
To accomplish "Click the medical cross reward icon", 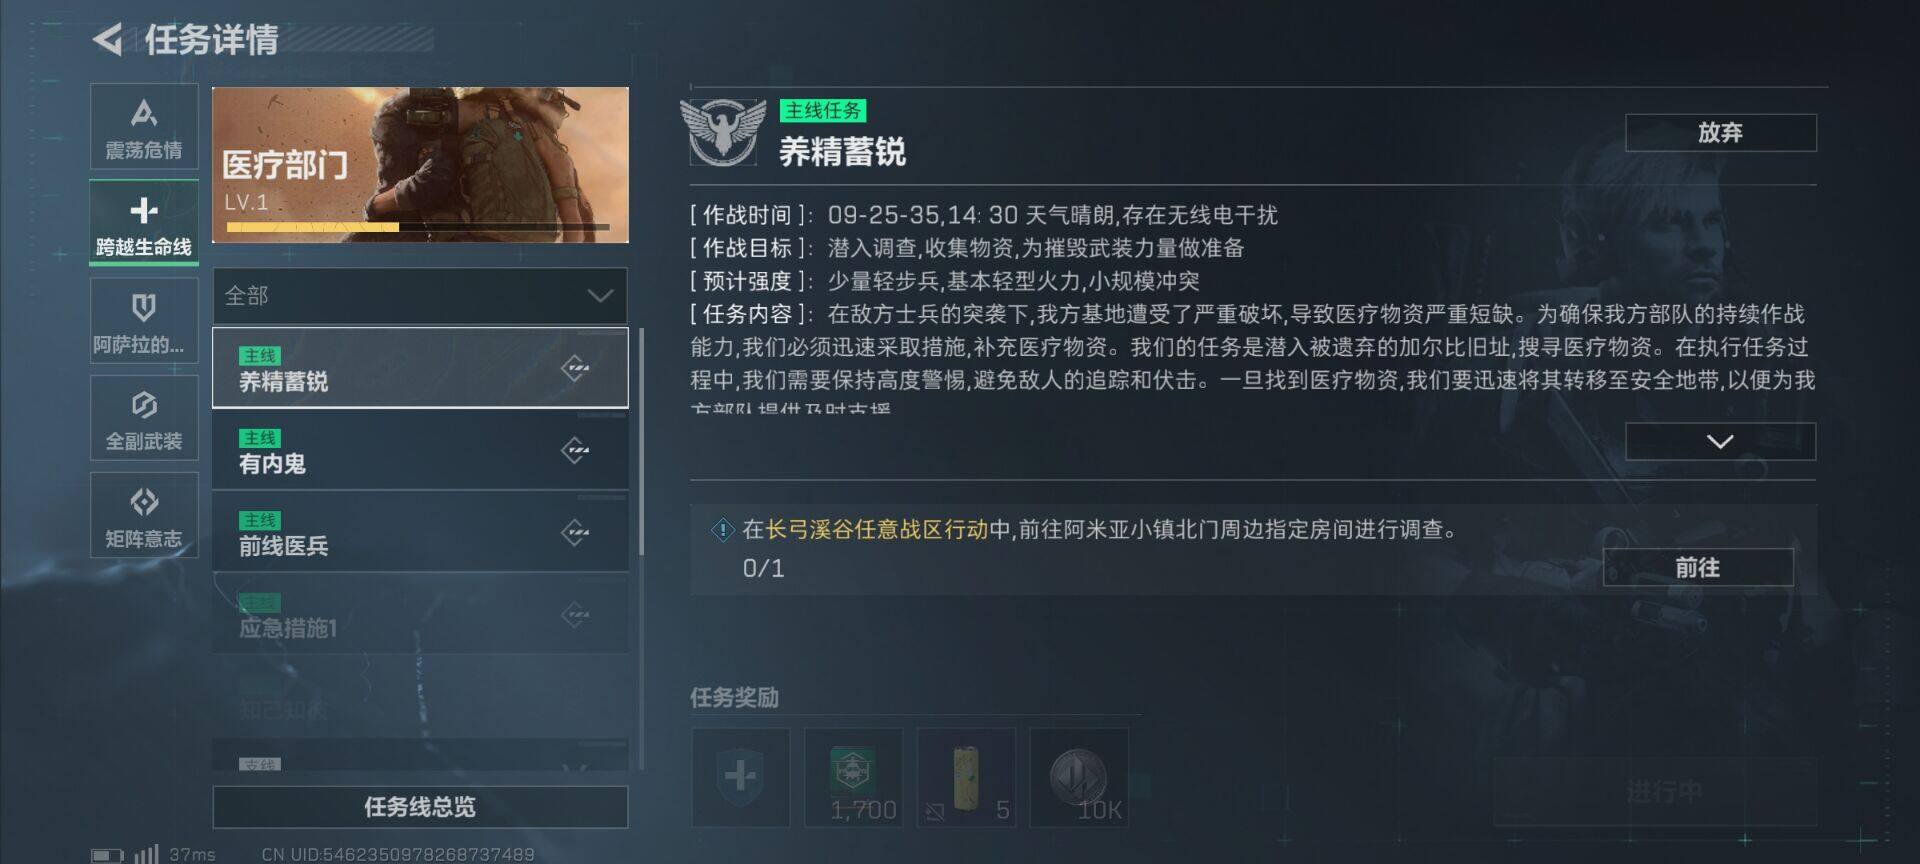I will 741,777.
